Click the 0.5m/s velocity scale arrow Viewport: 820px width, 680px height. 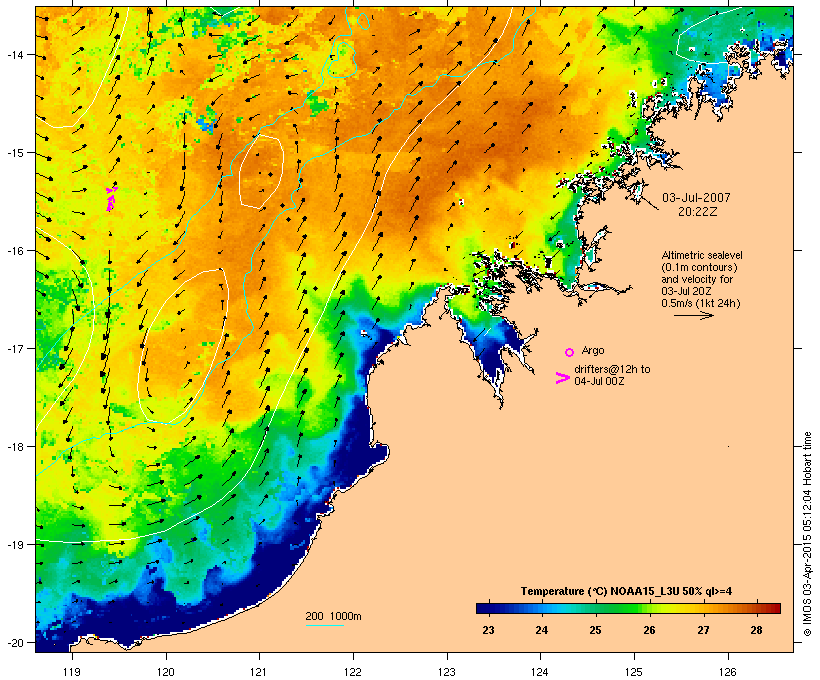pos(693,315)
